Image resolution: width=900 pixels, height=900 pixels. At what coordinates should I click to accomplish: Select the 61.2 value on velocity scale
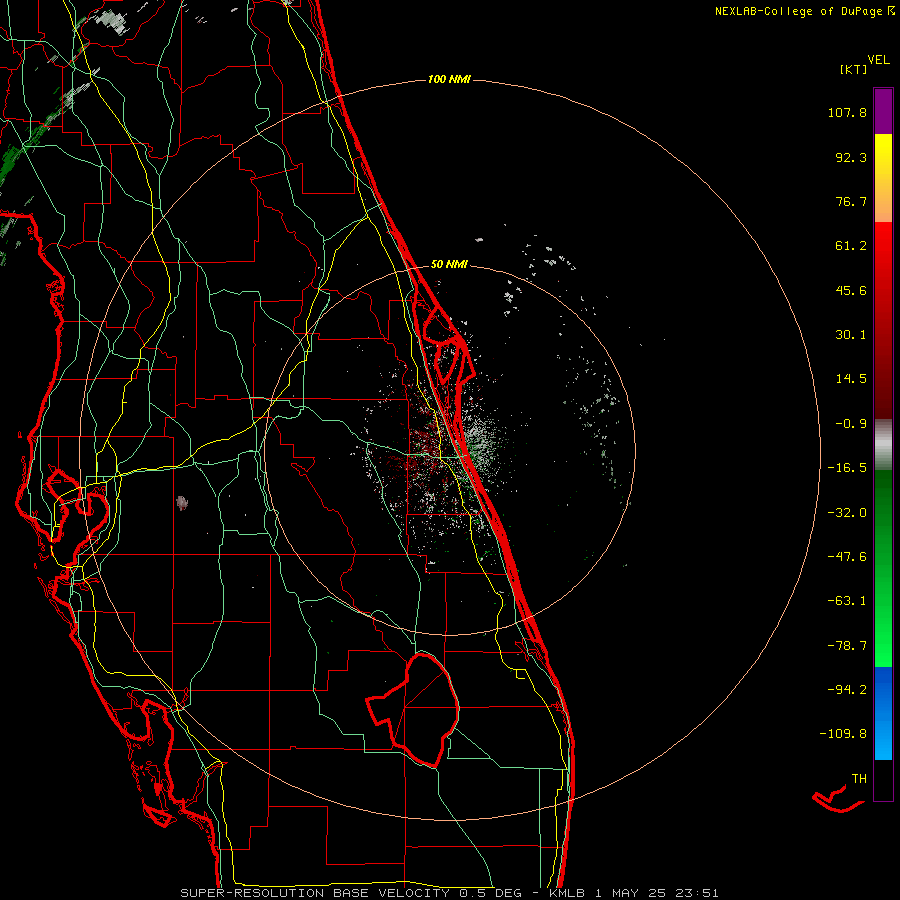851,246
